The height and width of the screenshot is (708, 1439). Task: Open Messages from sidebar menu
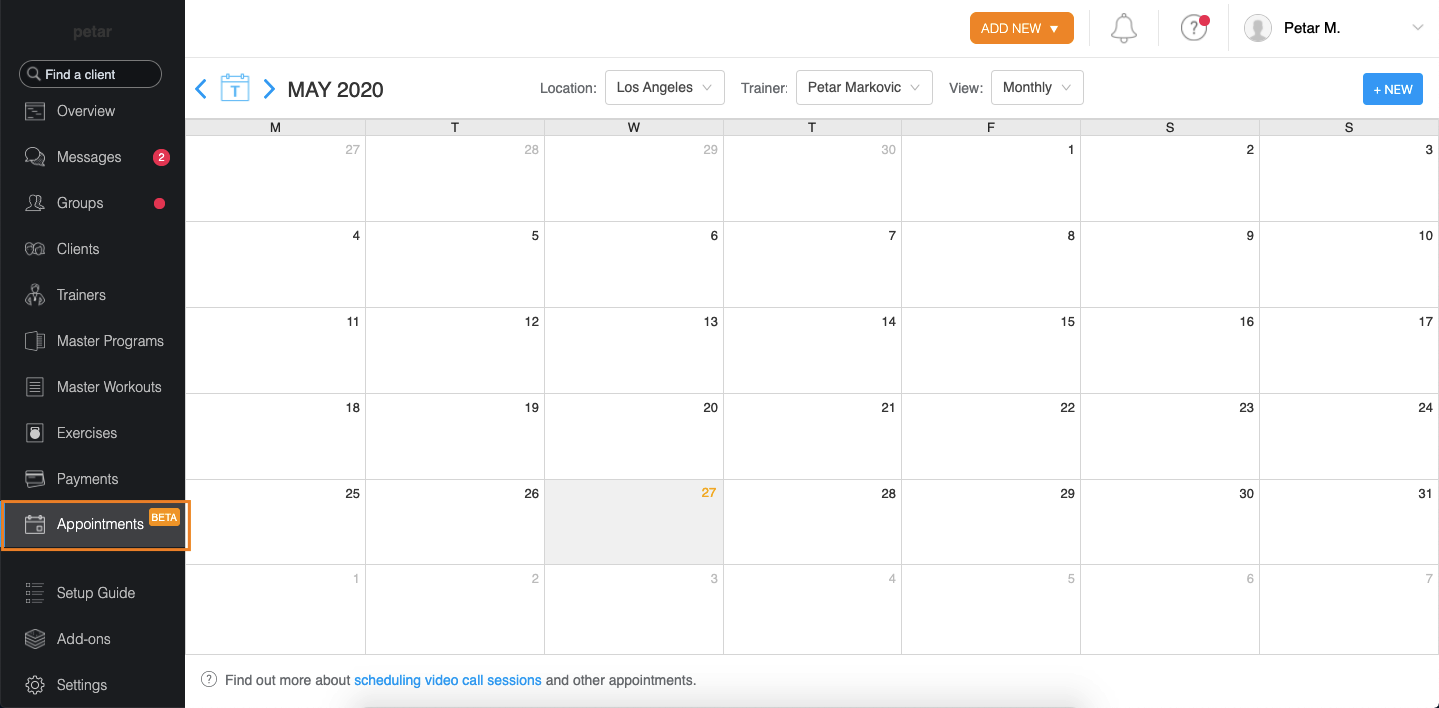(89, 157)
